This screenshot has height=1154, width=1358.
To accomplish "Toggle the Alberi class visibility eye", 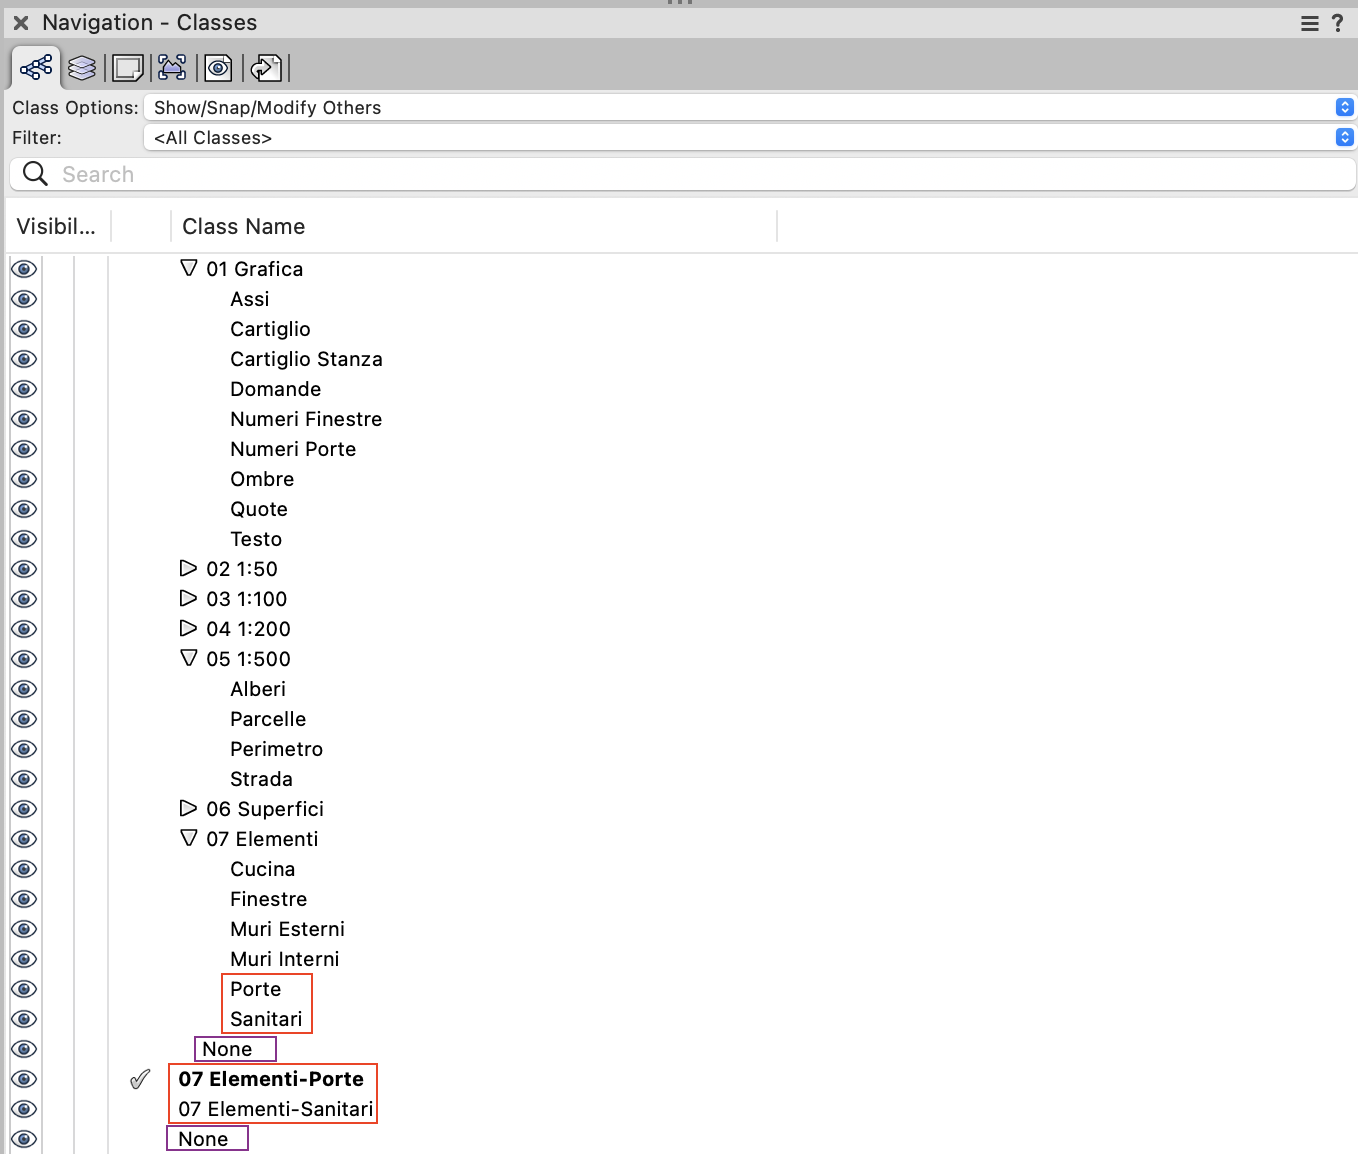I will click(x=24, y=689).
